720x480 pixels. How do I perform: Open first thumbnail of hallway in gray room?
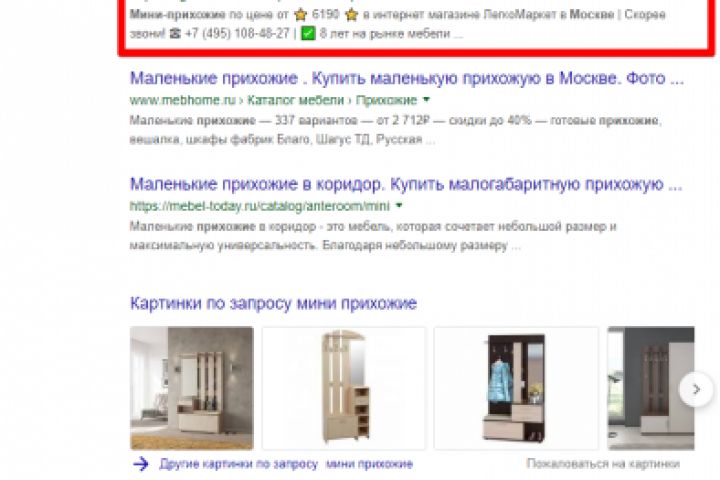[x=191, y=388]
